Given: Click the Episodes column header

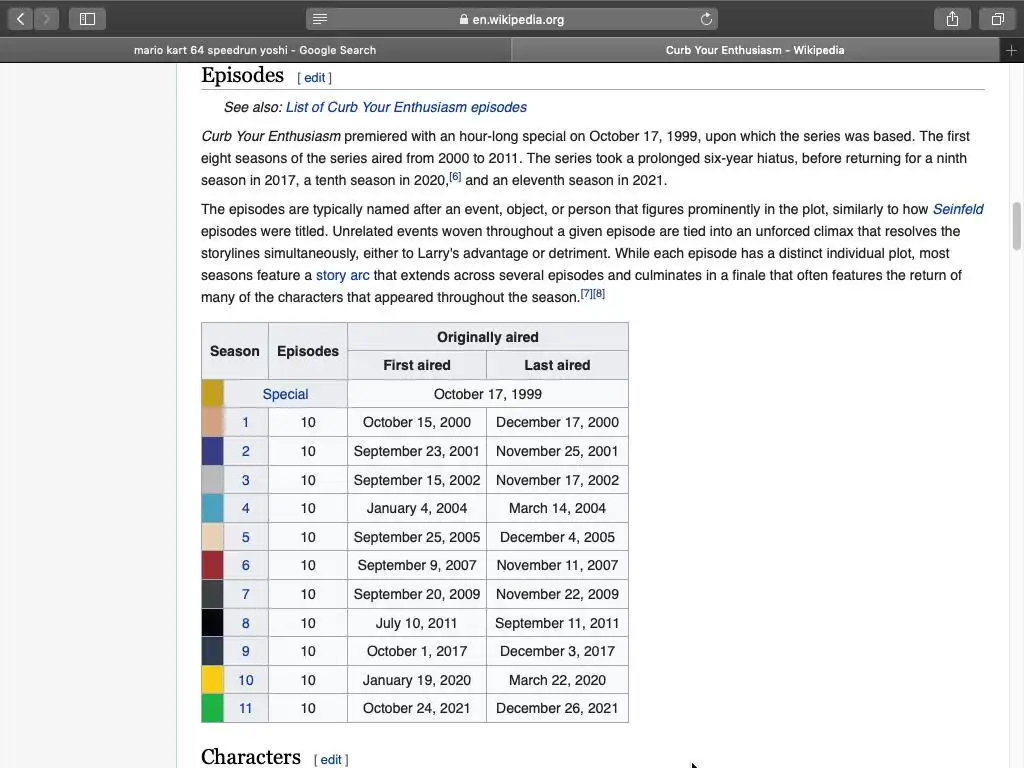Looking at the screenshot, I should click(308, 351).
